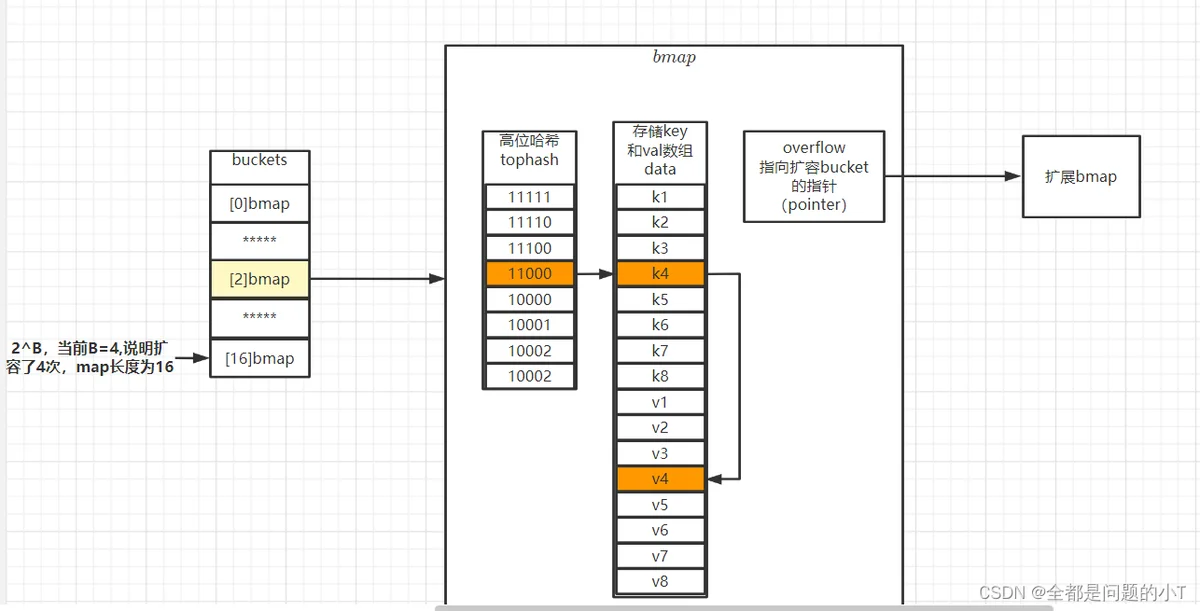Click the [16]bmap bucket cell

pyautogui.click(x=259, y=358)
